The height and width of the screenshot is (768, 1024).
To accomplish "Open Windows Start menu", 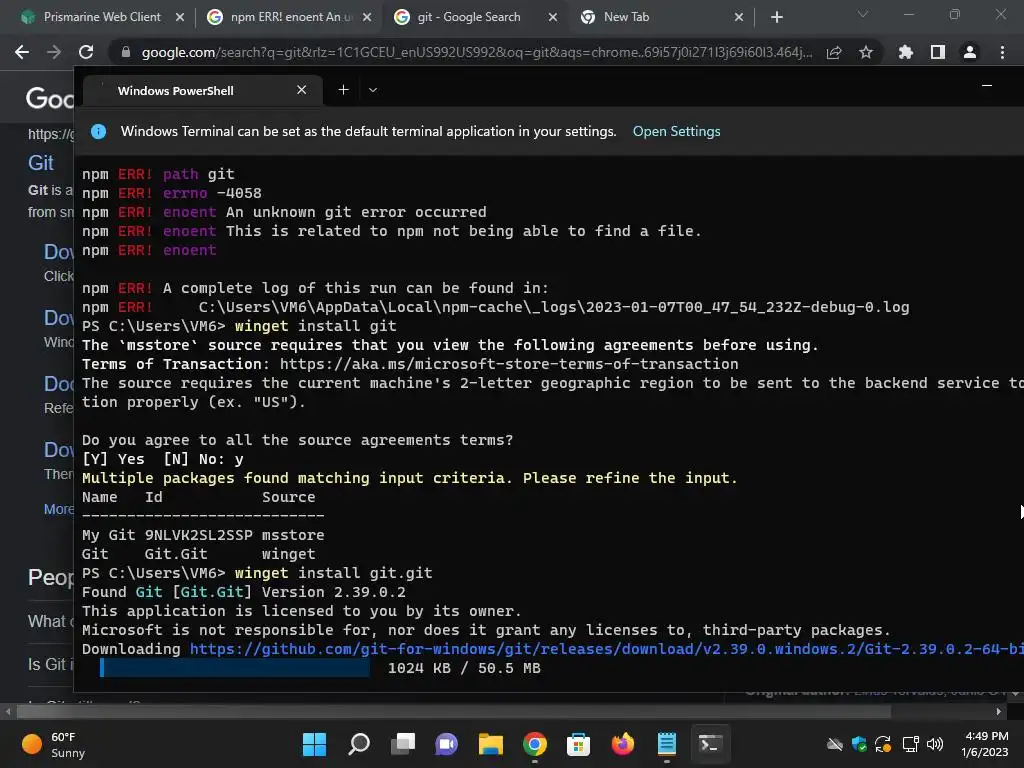I will click(314, 744).
